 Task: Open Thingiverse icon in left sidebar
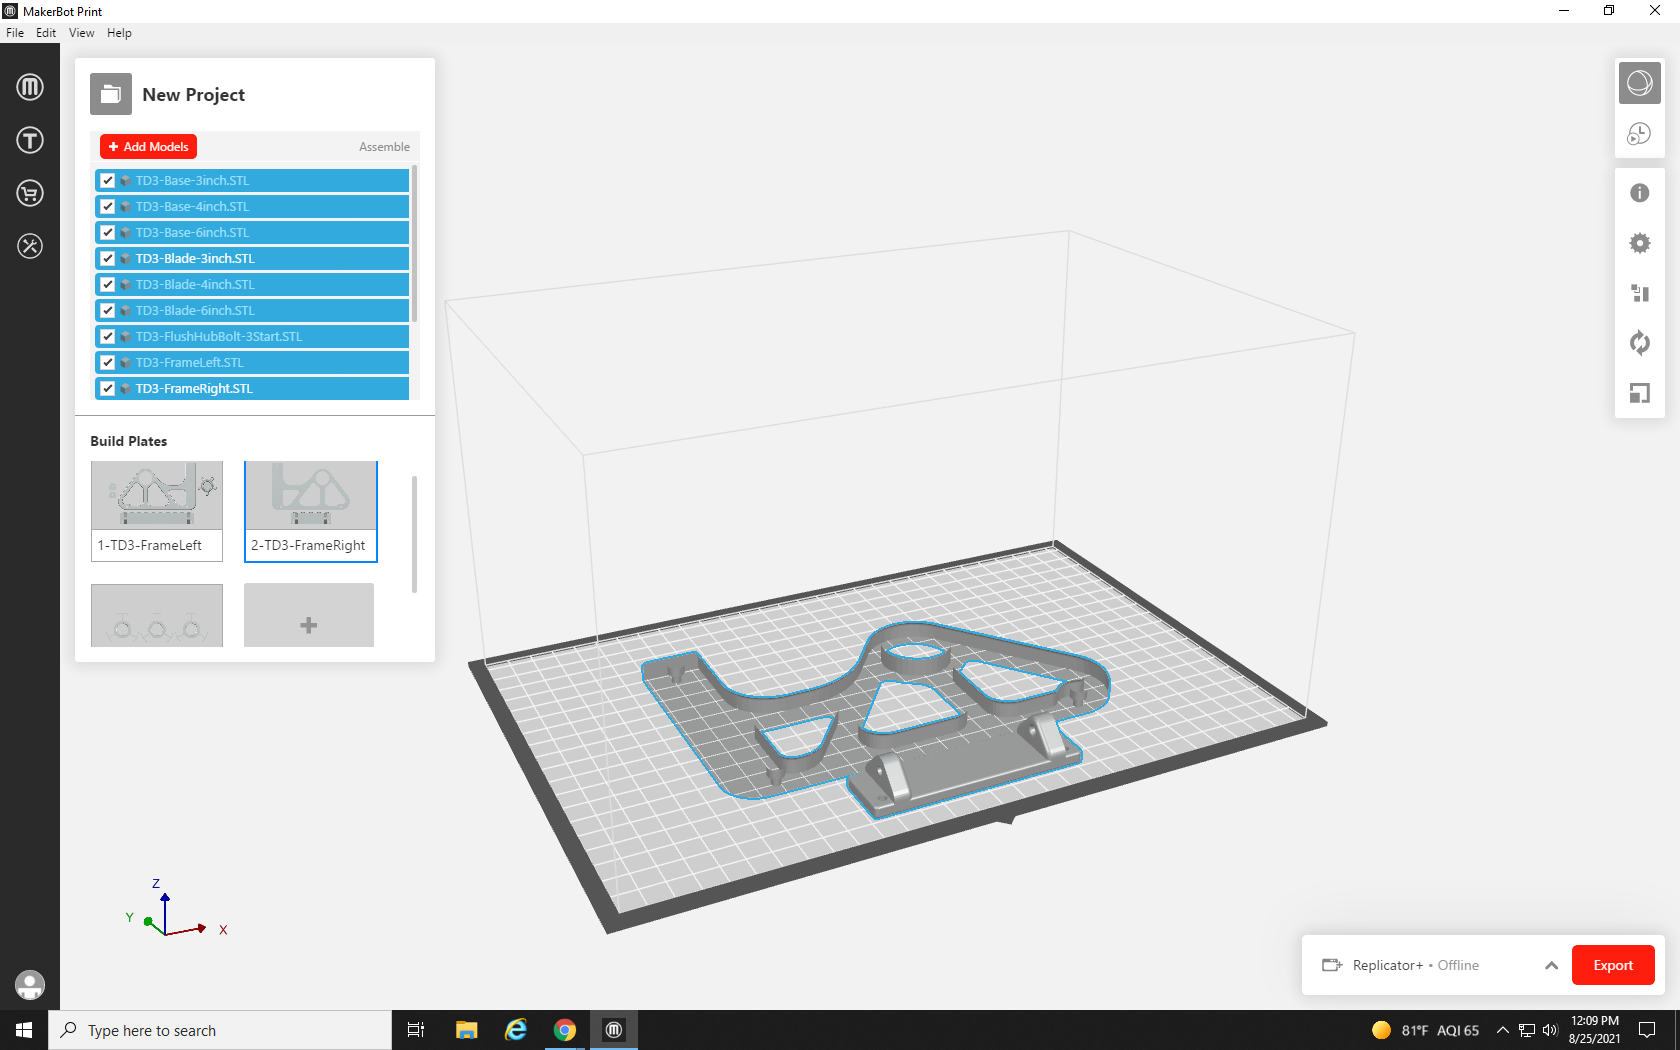[x=30, y=140]
